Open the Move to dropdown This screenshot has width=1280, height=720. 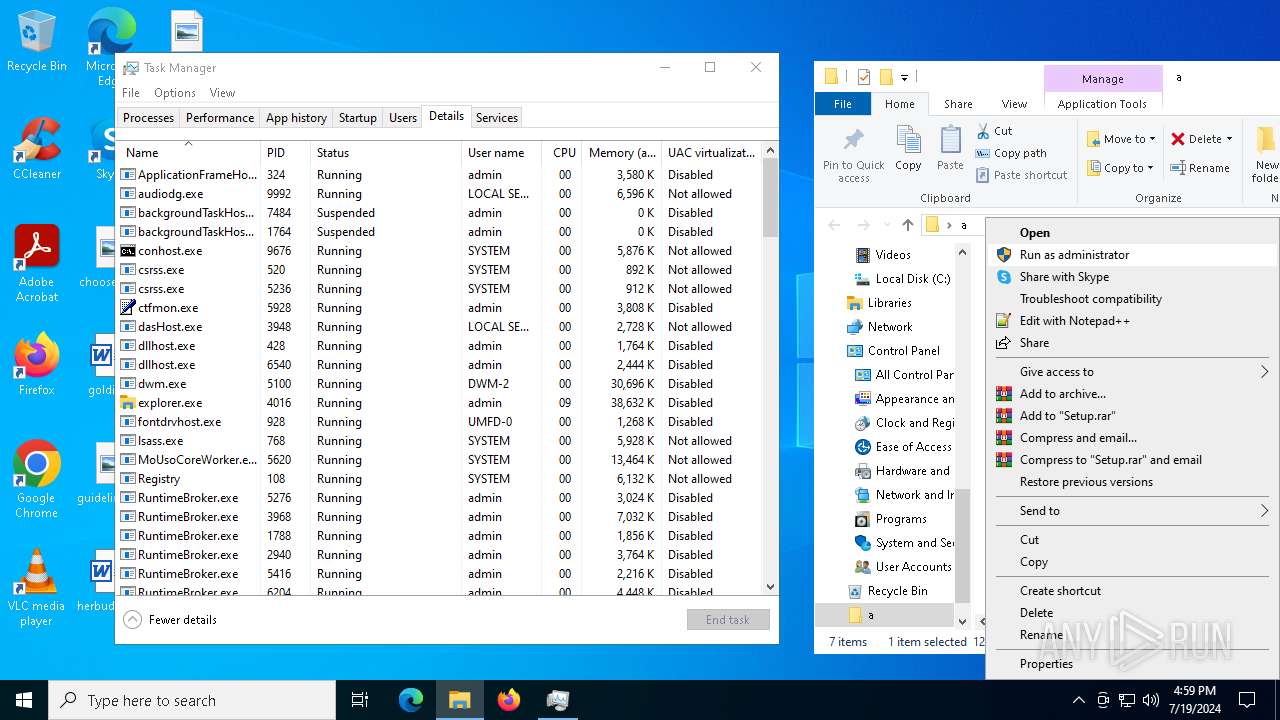pos(1121,139)
